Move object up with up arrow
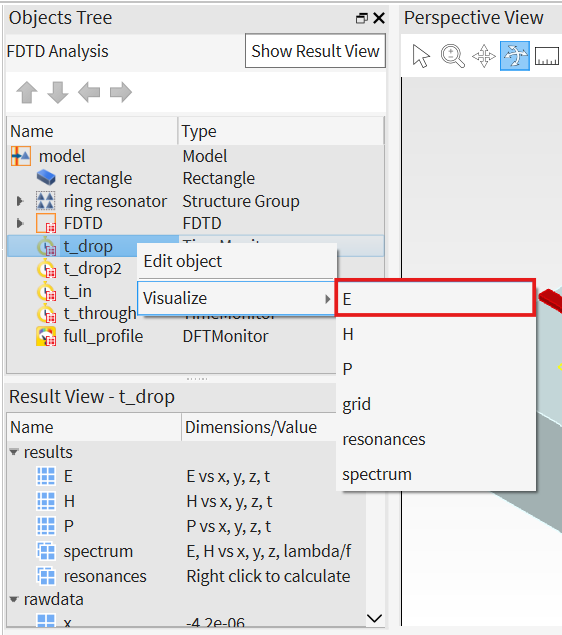The image size is (562, 635). pos(27,92)
